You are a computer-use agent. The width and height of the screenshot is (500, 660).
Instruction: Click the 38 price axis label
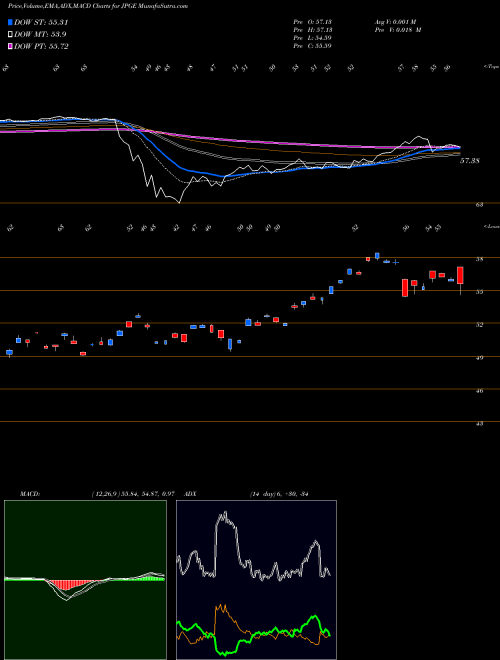tap(479, 259)
